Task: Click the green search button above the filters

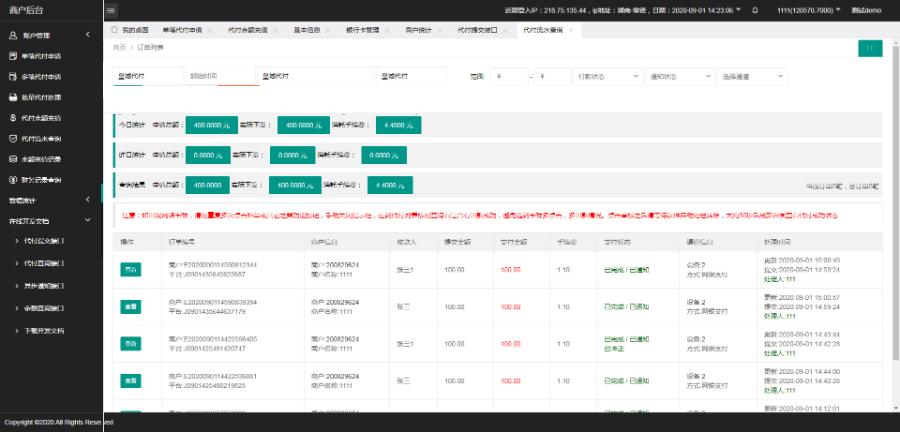Action: 870,47
